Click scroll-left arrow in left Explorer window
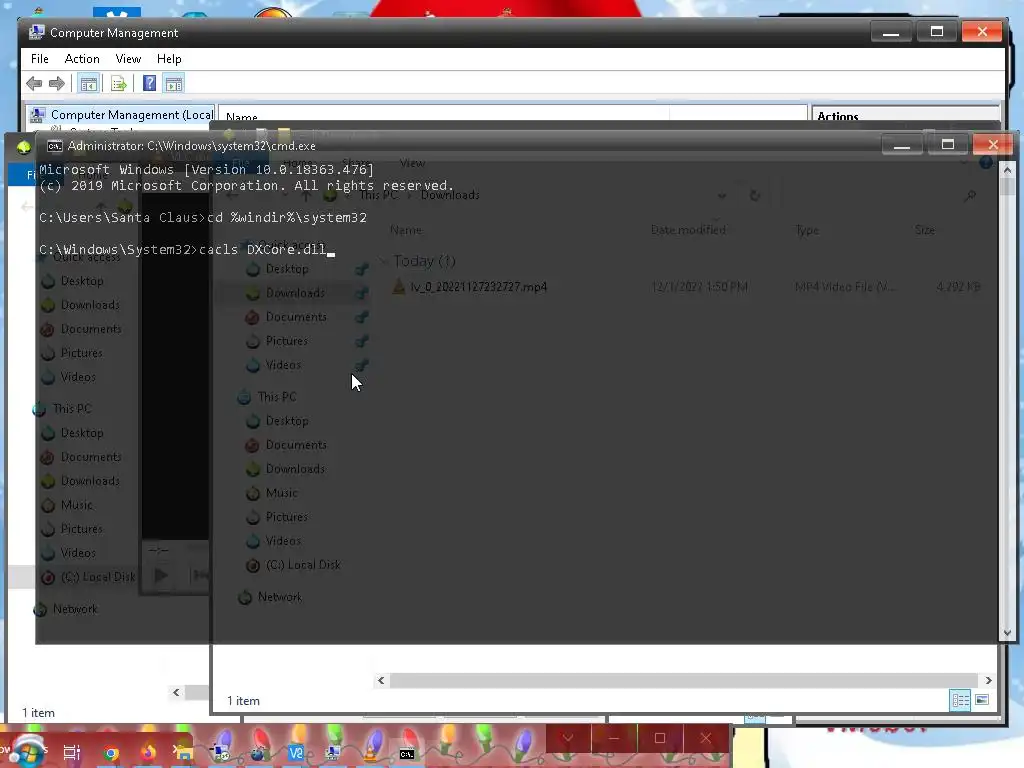The height and width of the screenshot is (768, 1024). click(x=176, y=692)
